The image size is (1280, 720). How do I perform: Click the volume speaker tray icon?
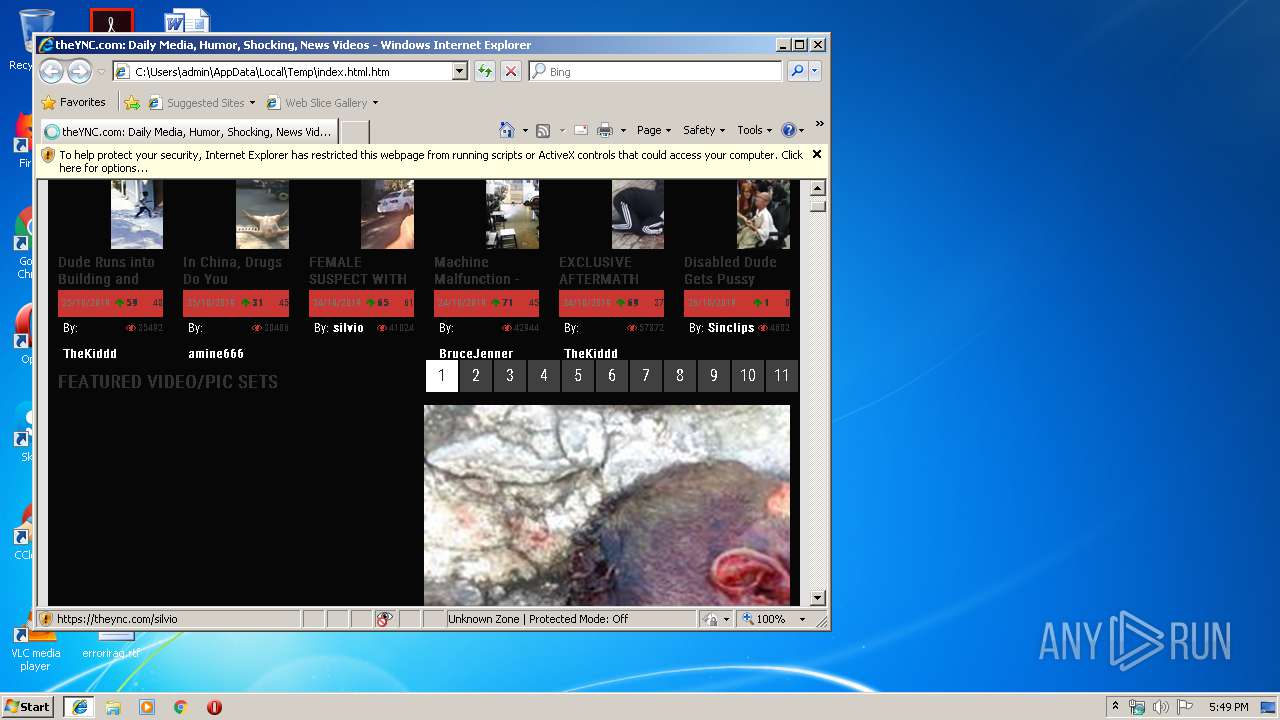(1160, 707)
